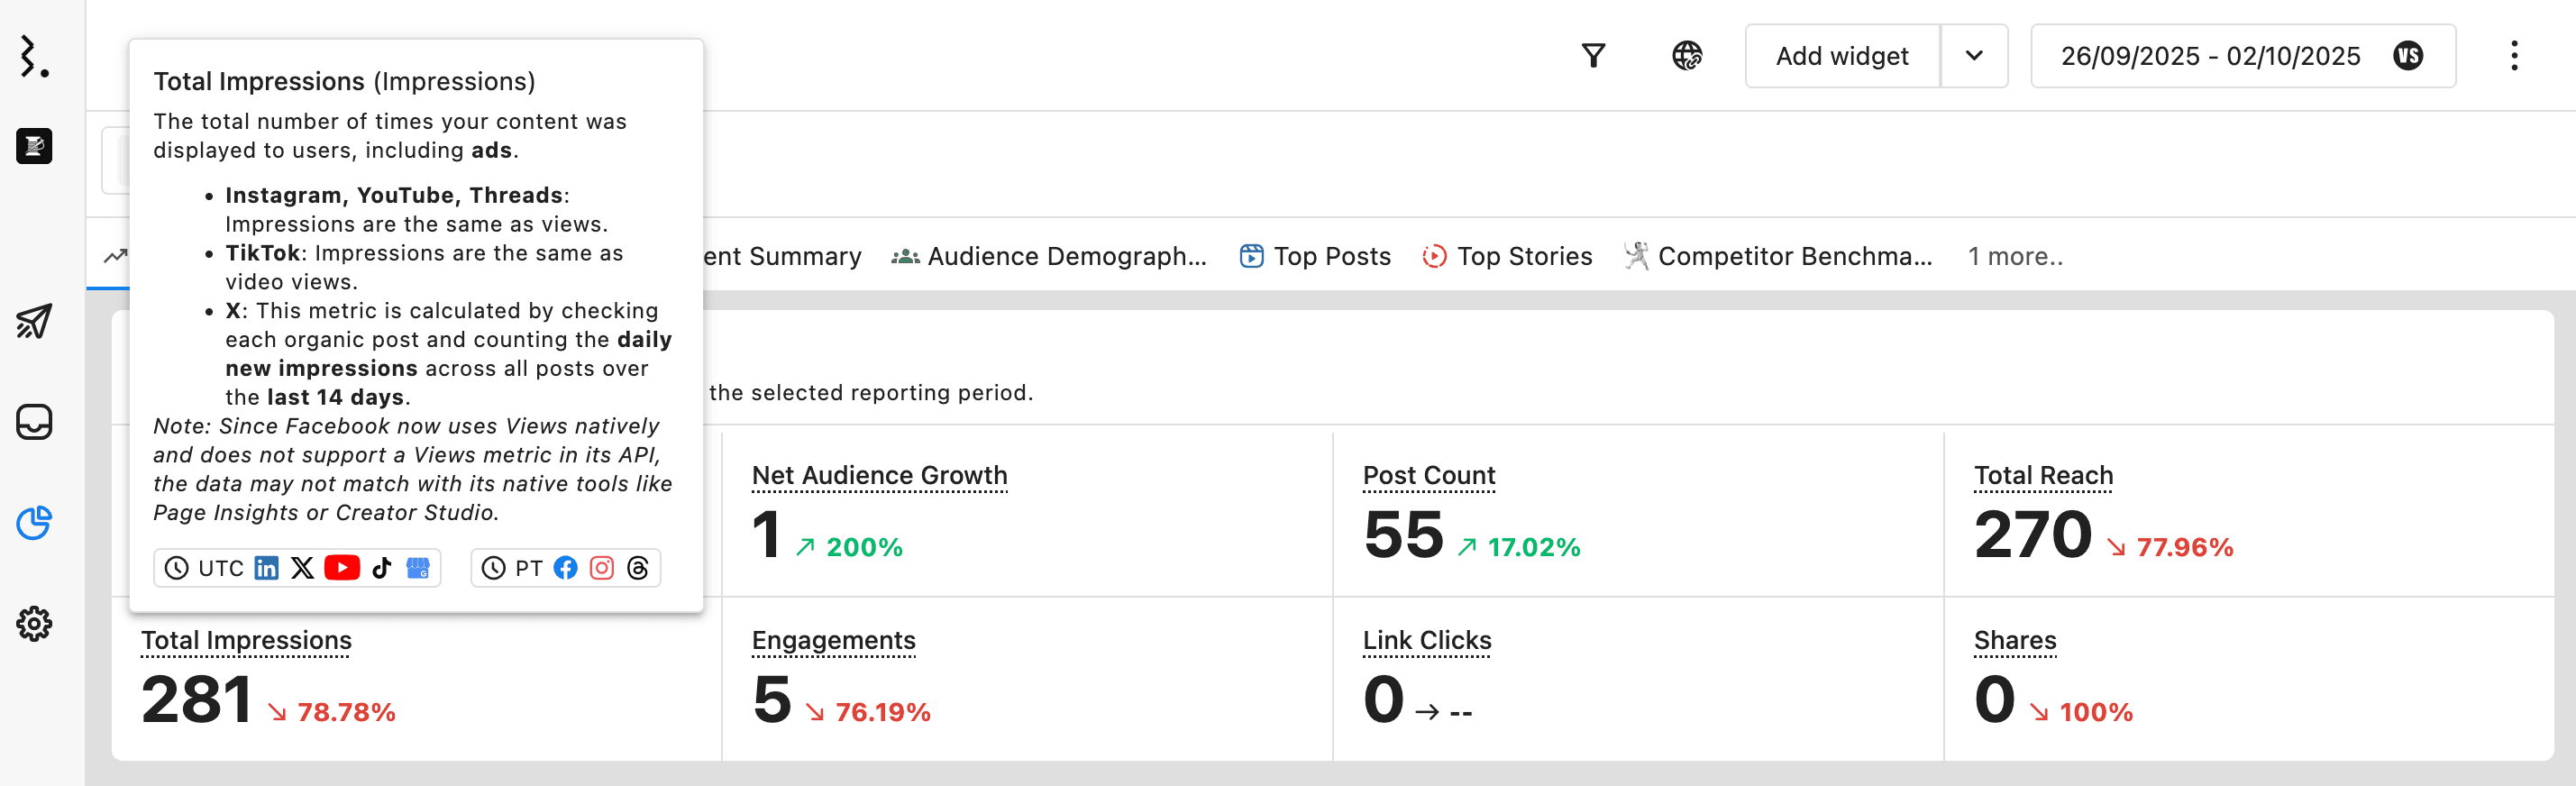The width and height of the screenshot is (2576, 786).
Task: Toggle the VS compare badge in date range
Action: pyautogui.click(x=2408, y=56)
